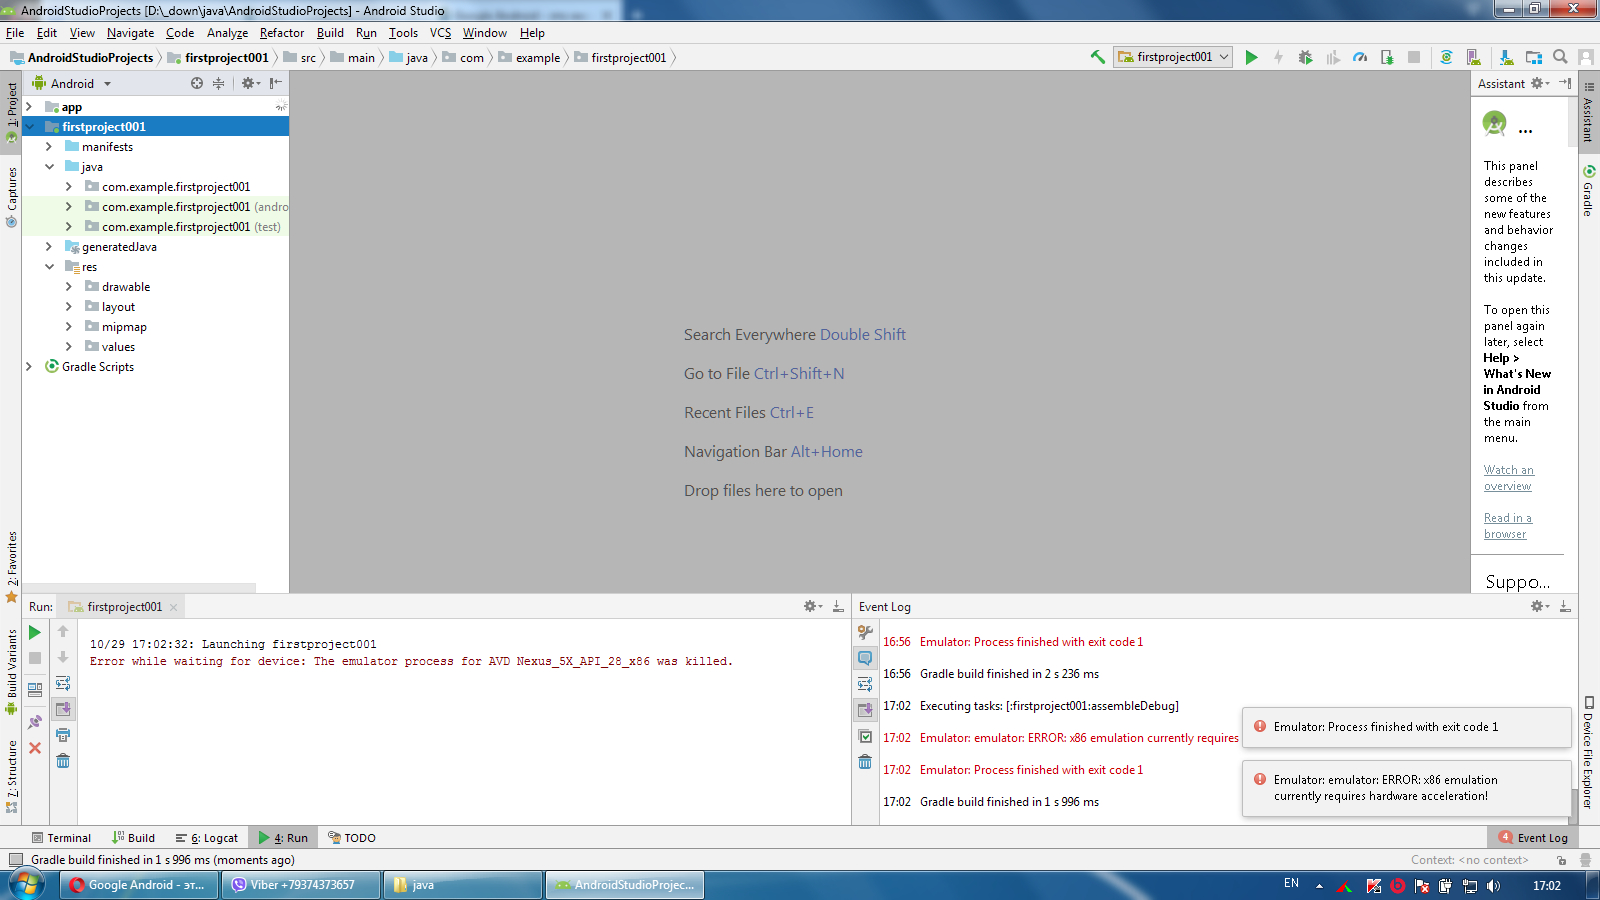This screenshot has width=1600, height=900.
Task: Toggle soft-wrap in Run console
Action: click(63, 683)
